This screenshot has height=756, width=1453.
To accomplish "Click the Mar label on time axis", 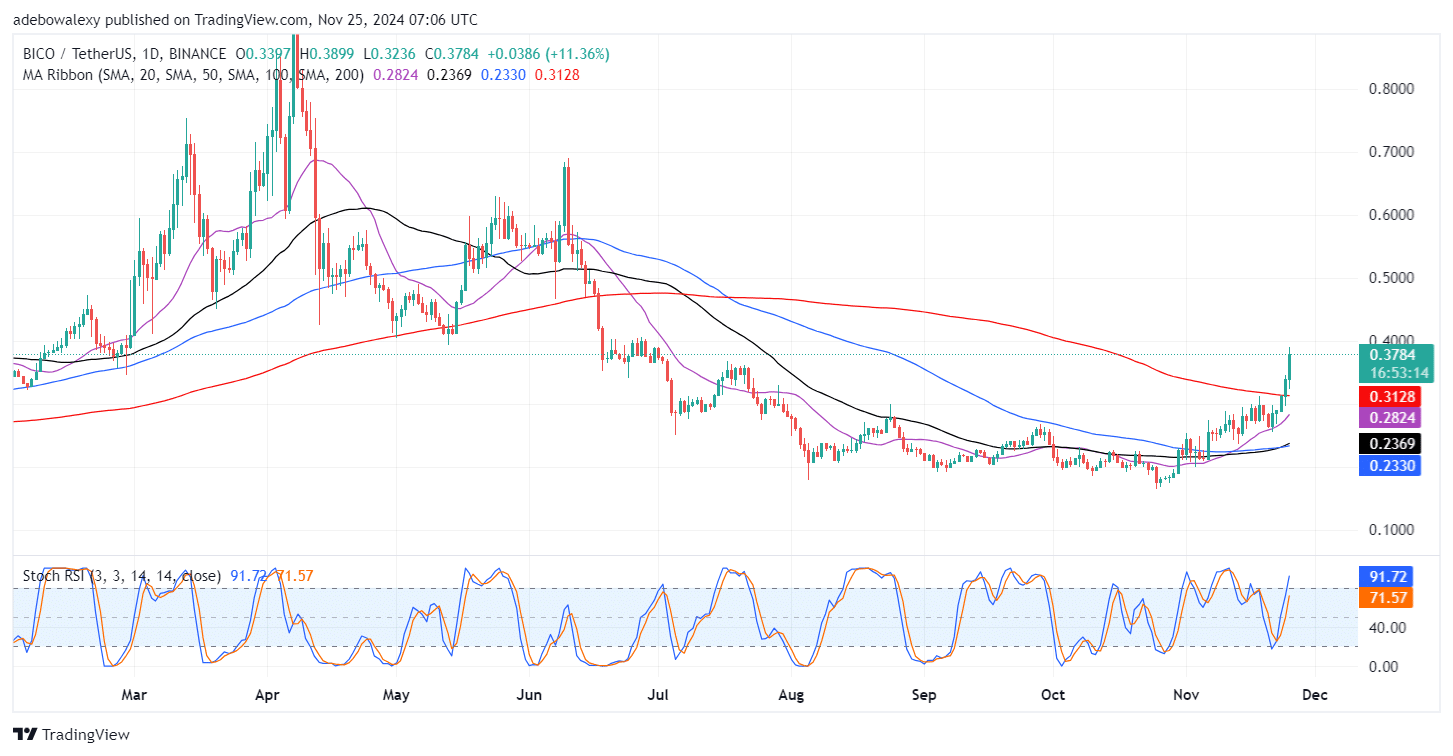I will (x=135, y=694).
